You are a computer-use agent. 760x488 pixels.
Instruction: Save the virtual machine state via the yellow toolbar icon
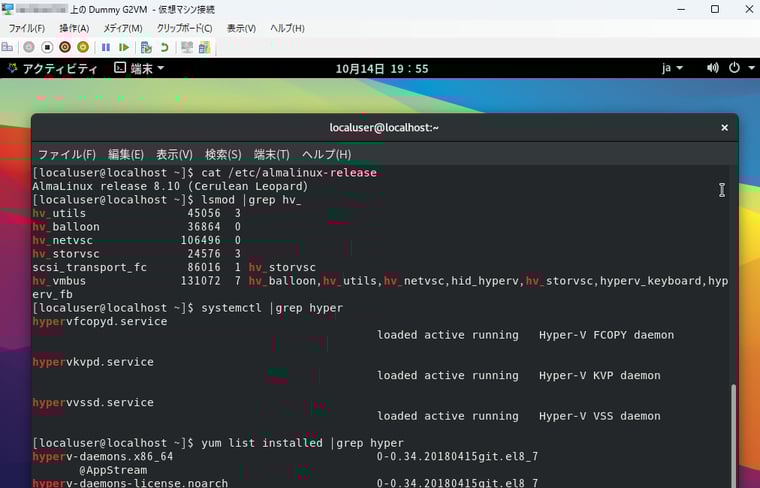[83, 47]
